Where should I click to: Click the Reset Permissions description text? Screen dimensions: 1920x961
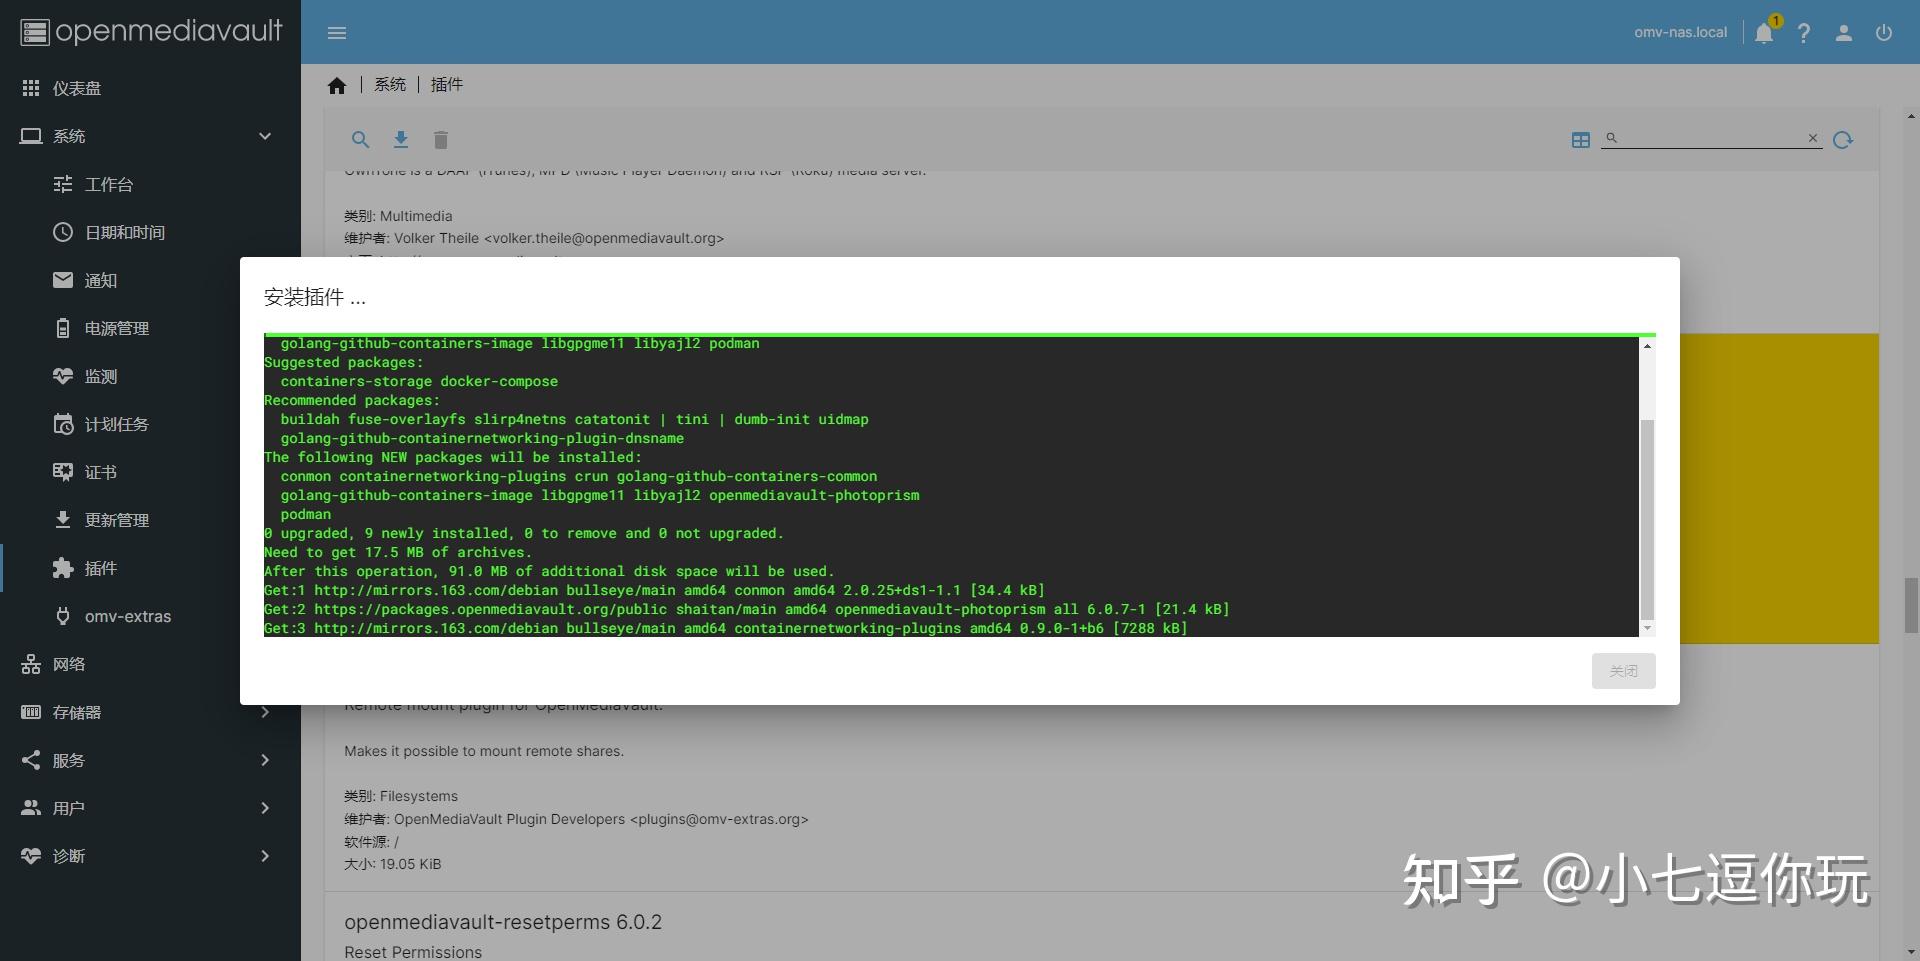[x=413, y=952]
